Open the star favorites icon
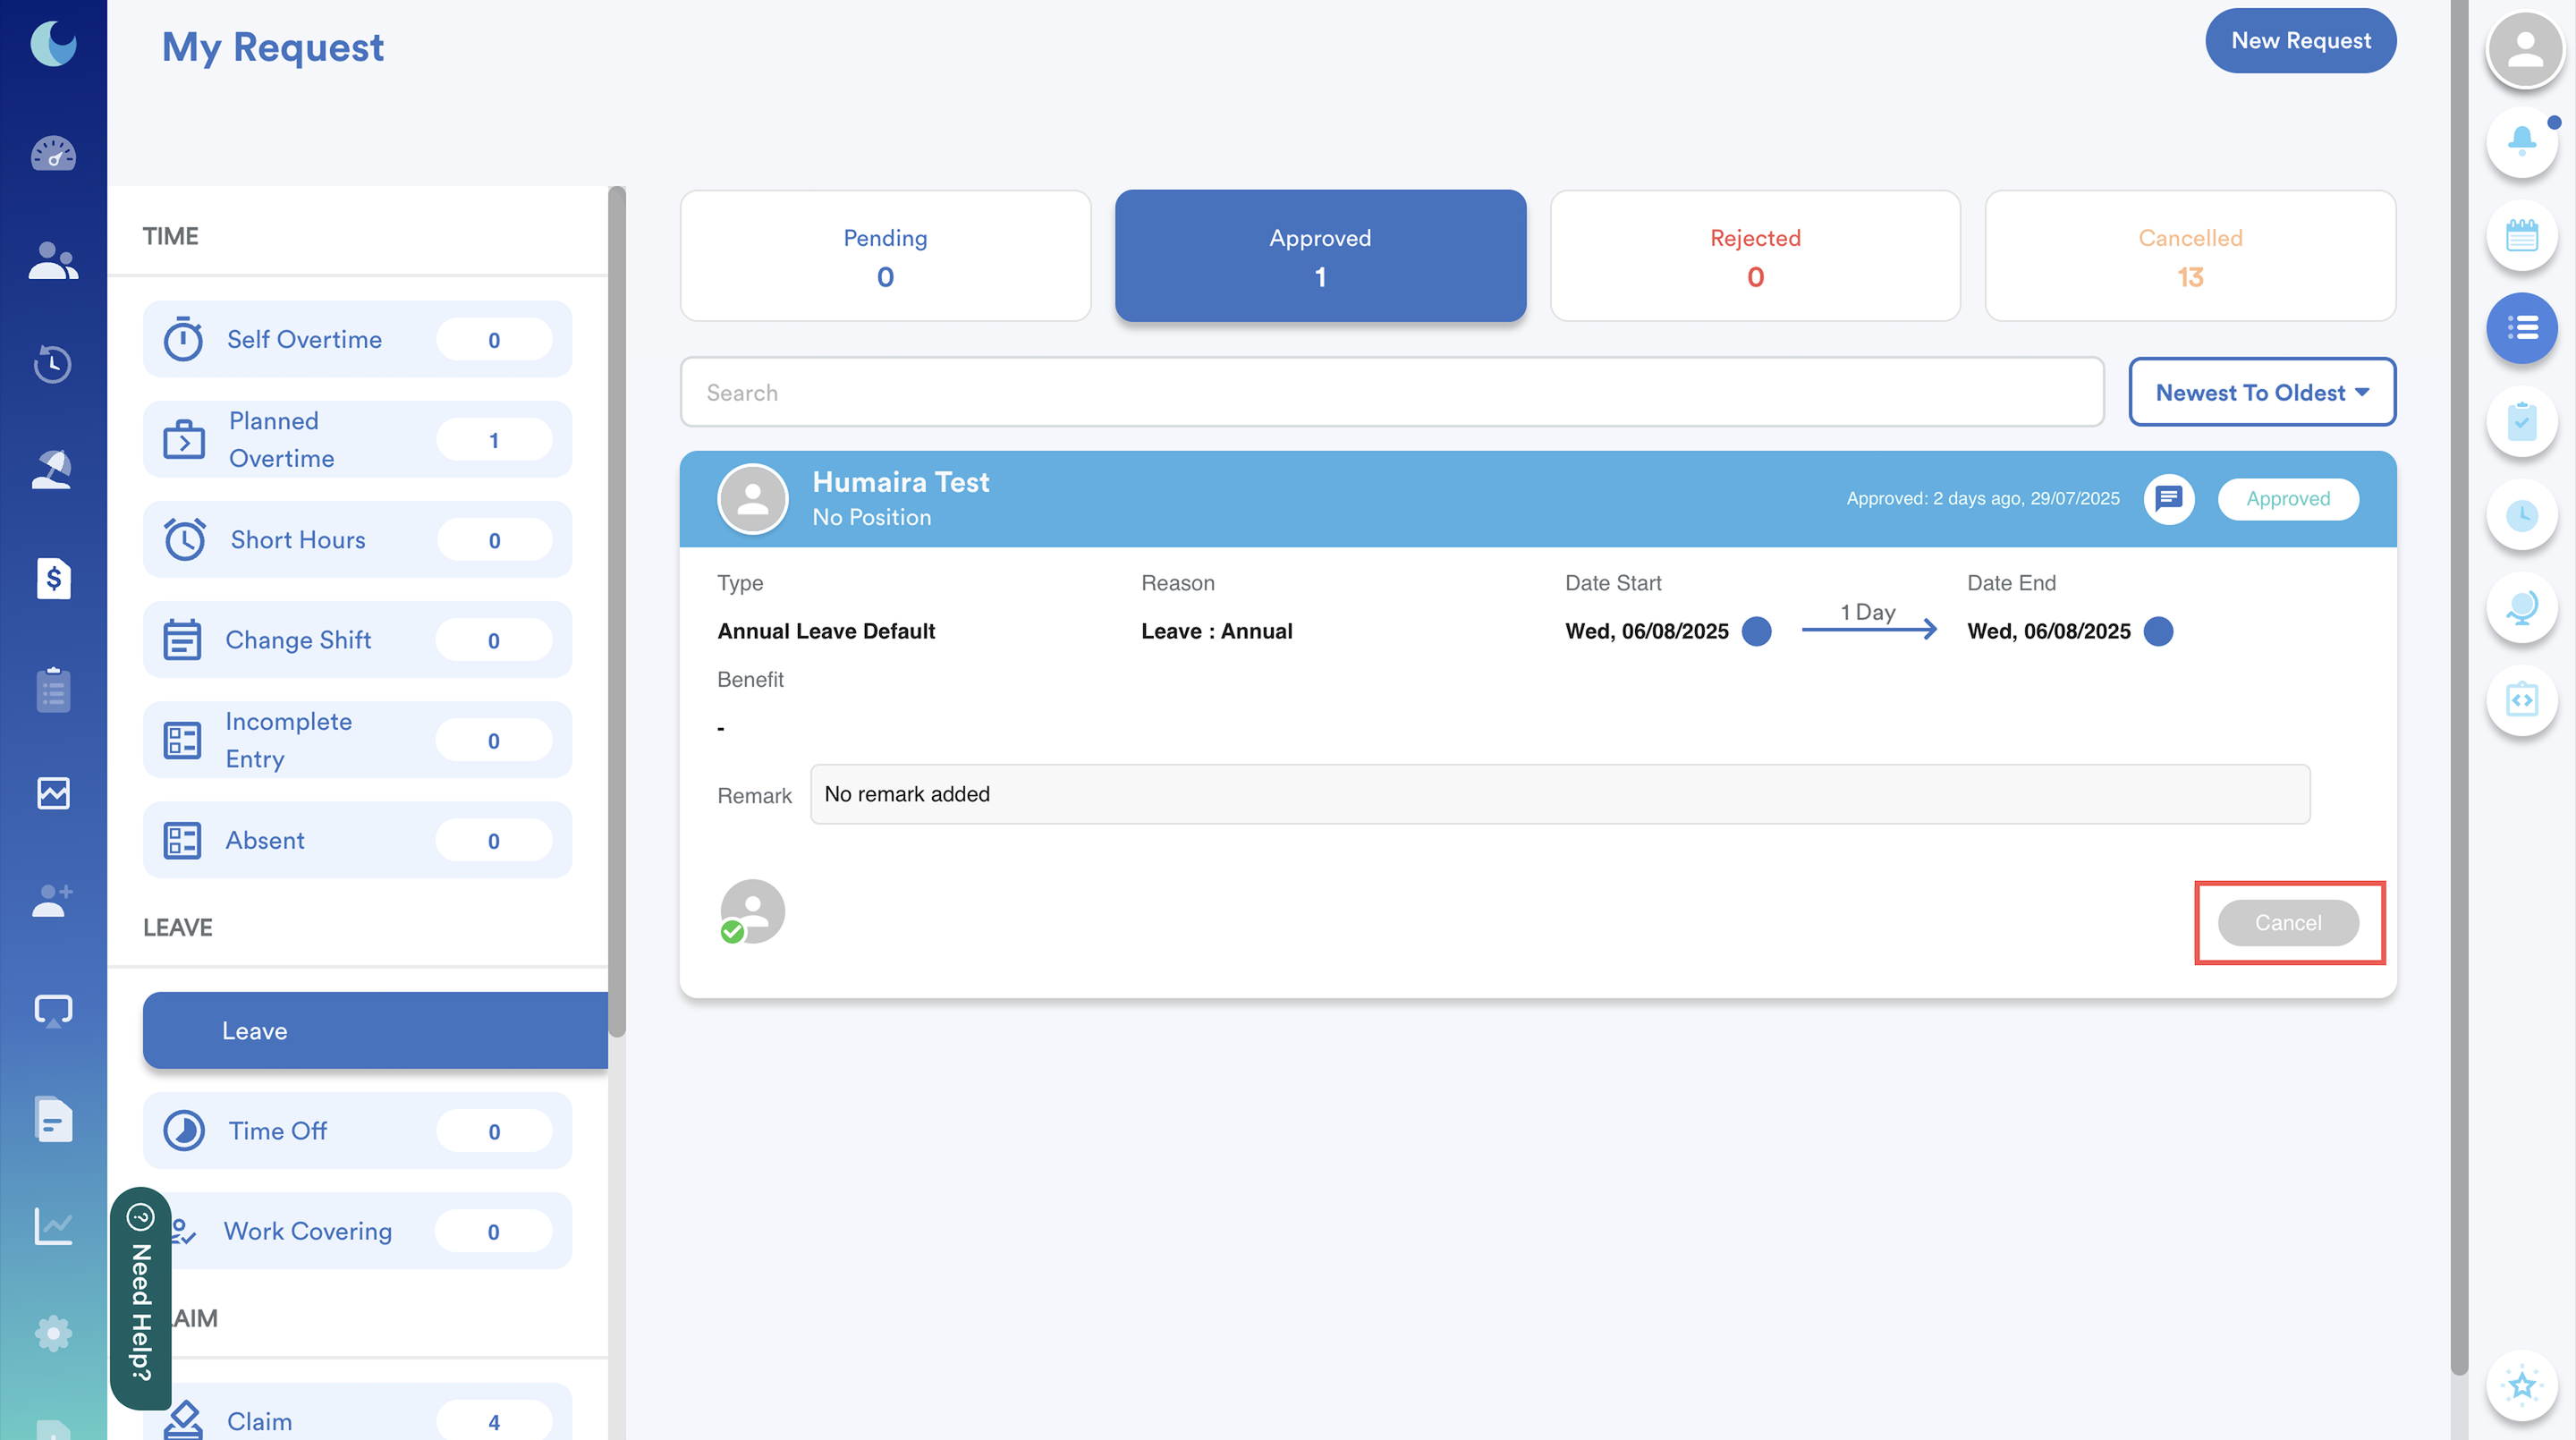Screen dimensions: 2576x1440 (2521, 1385)
